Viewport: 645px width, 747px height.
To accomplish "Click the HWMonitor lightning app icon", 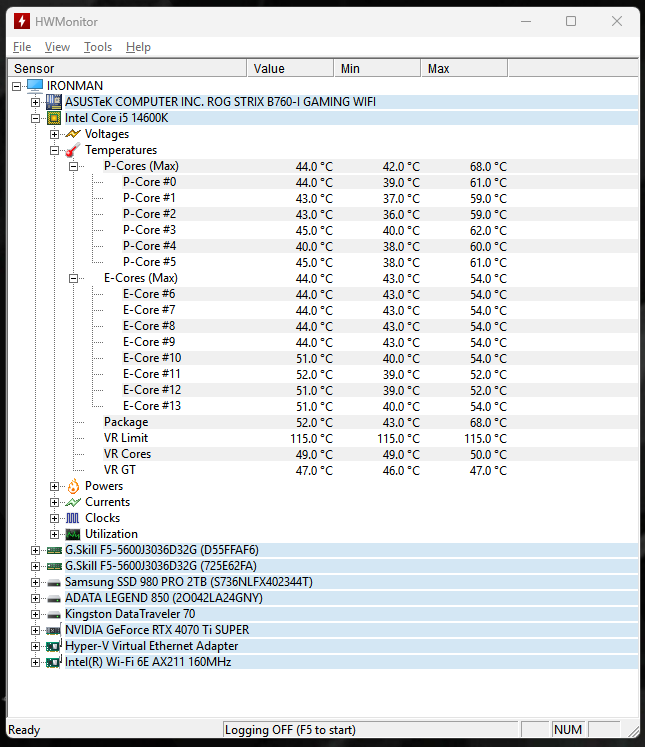I will 21,21.
